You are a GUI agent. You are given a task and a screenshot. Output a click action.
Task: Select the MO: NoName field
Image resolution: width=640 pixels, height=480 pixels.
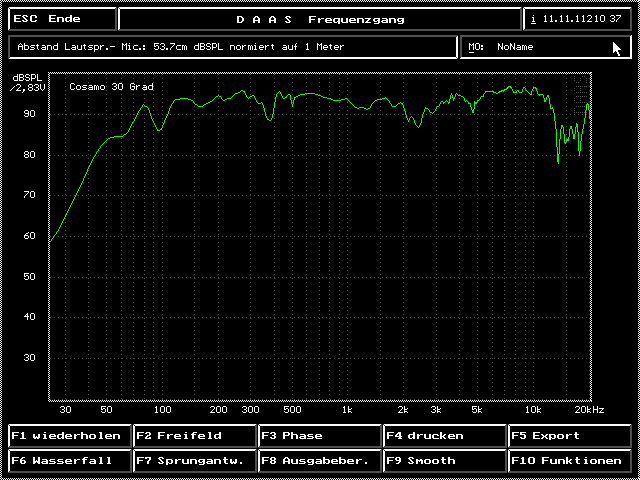click(x=545, y=47)
